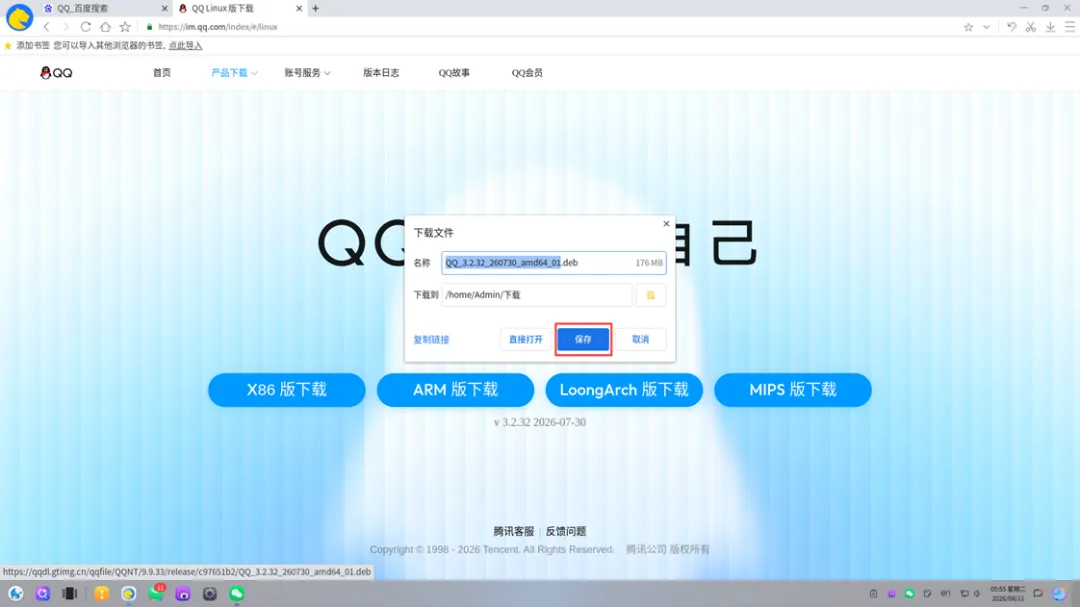The height and width of the screenshot is (607, 1080).
Task: Reload the page with refresh icon
Action: coord(85,27)
